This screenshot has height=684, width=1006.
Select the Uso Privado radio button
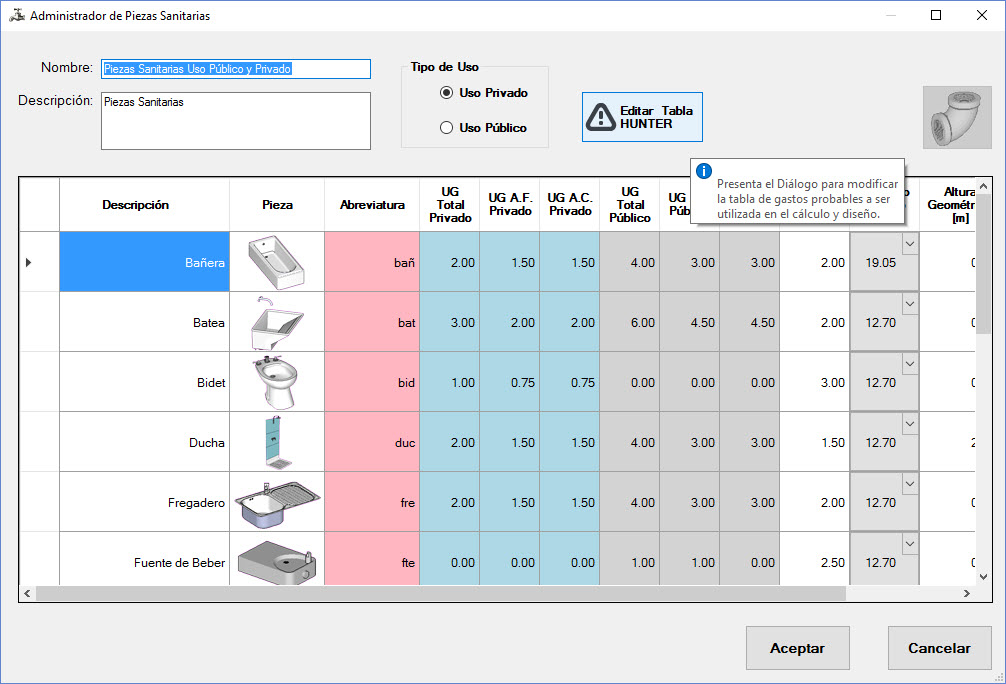[x=446, y=93]
